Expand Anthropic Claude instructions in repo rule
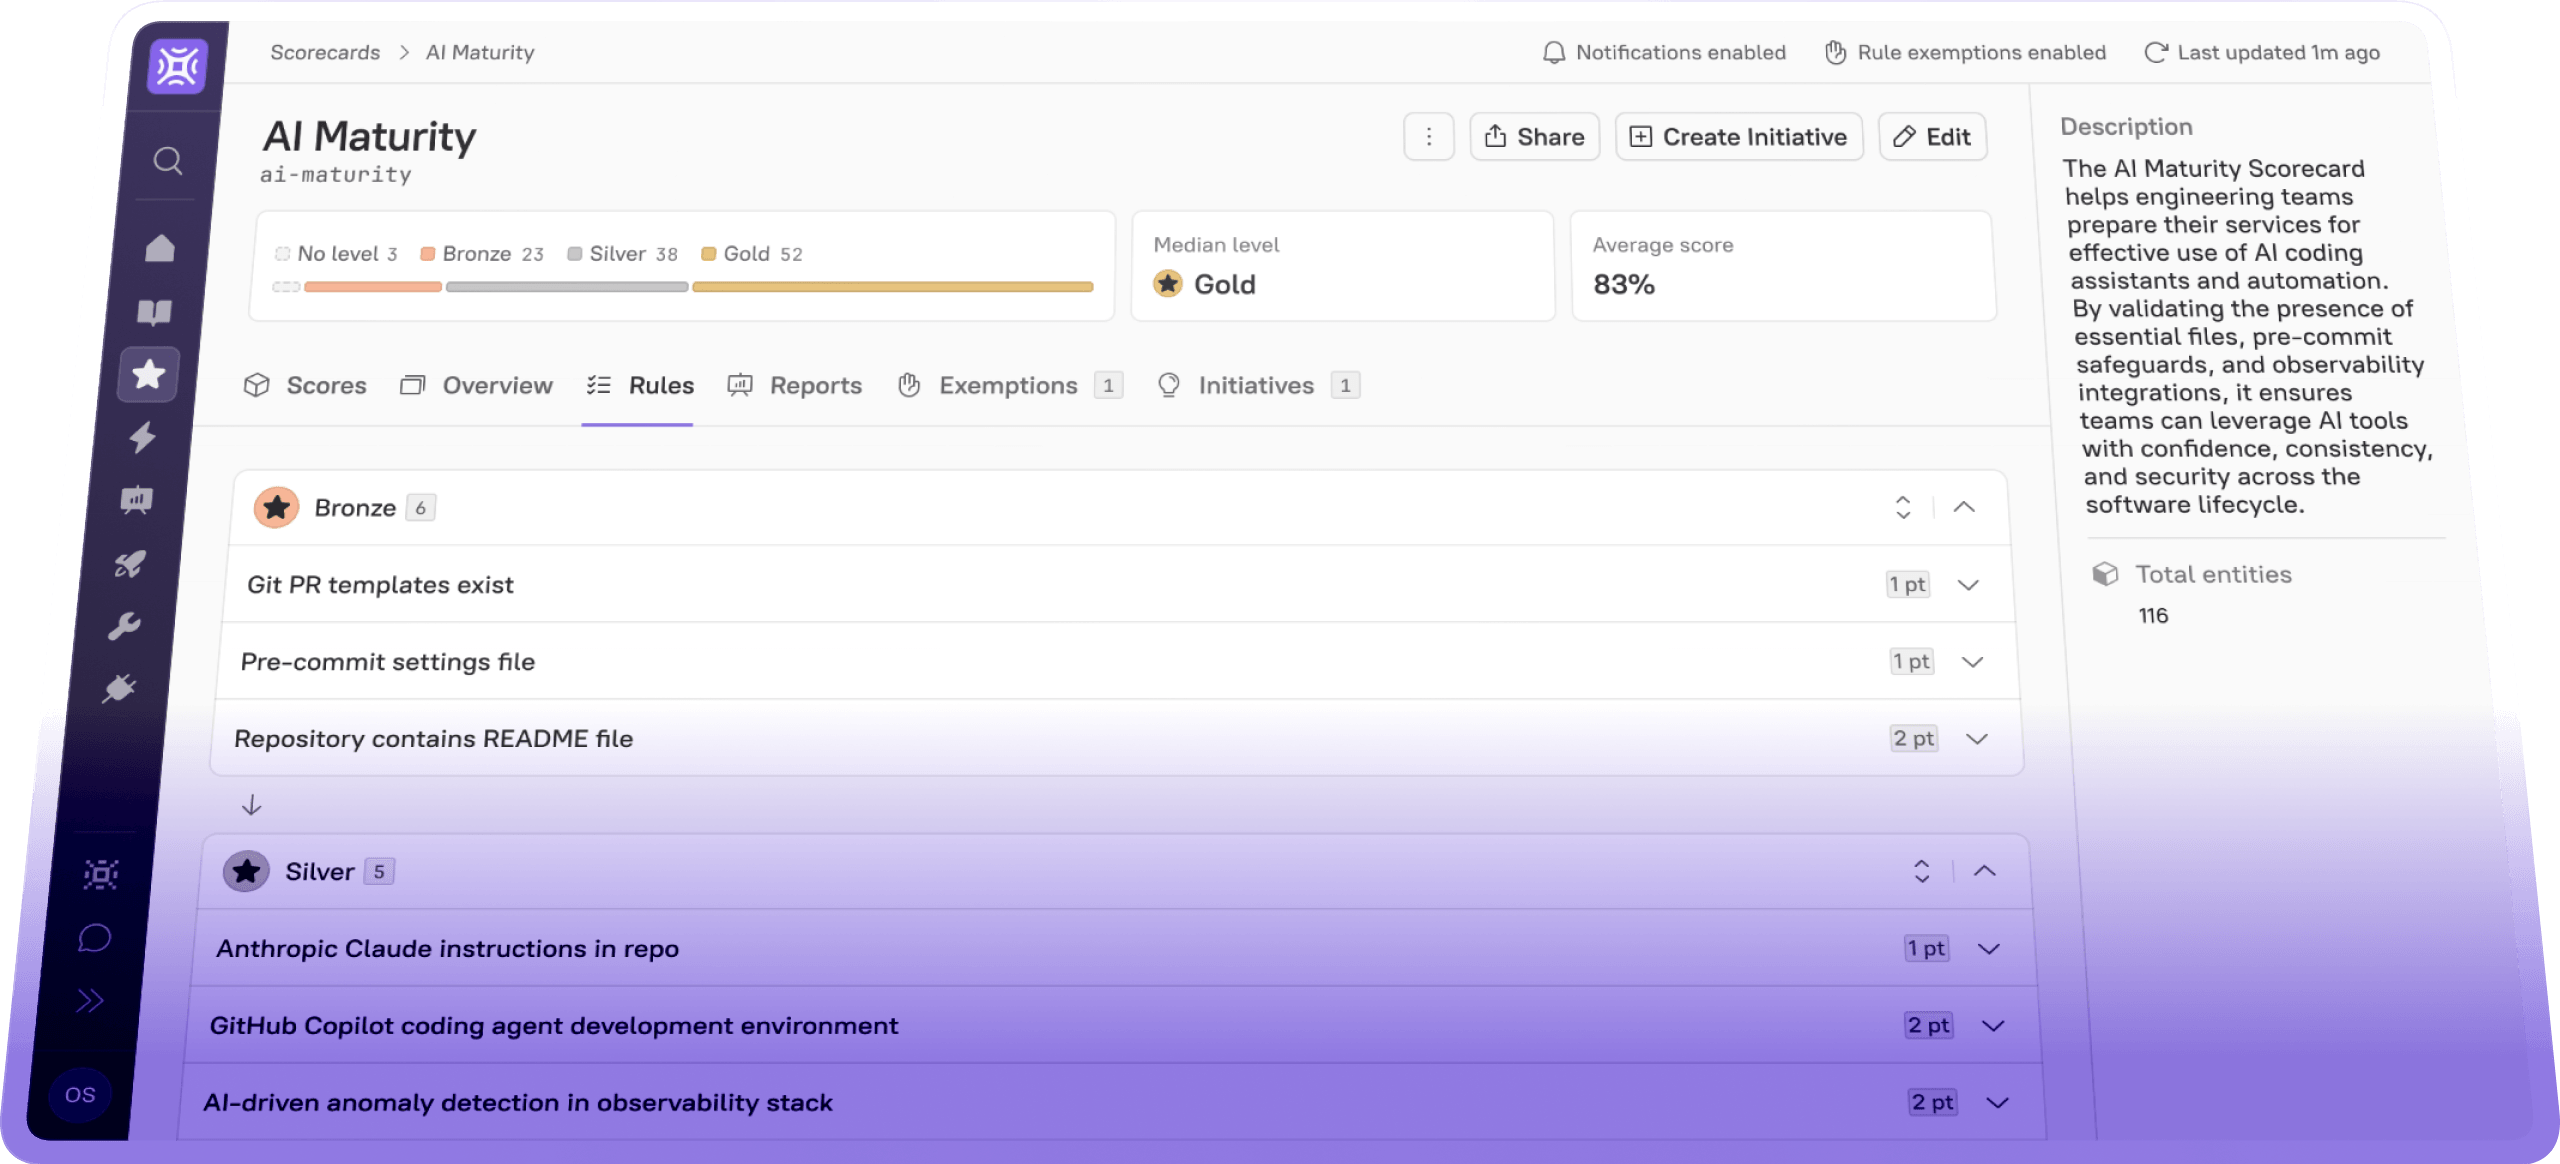The image size is (2560, 1164). coord(1989,949)
